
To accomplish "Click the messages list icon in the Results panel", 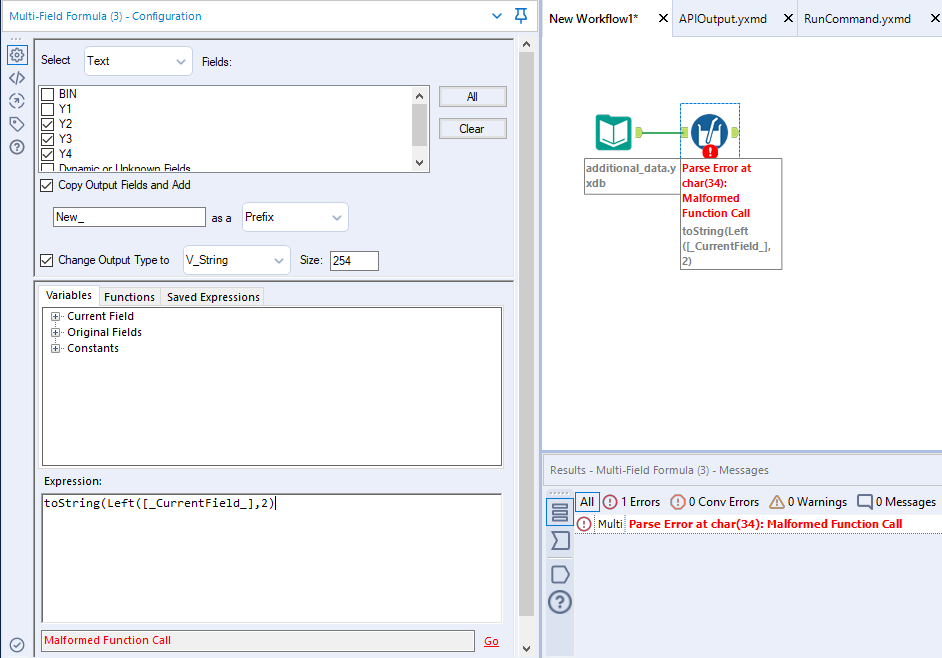I will pos(559,513).
